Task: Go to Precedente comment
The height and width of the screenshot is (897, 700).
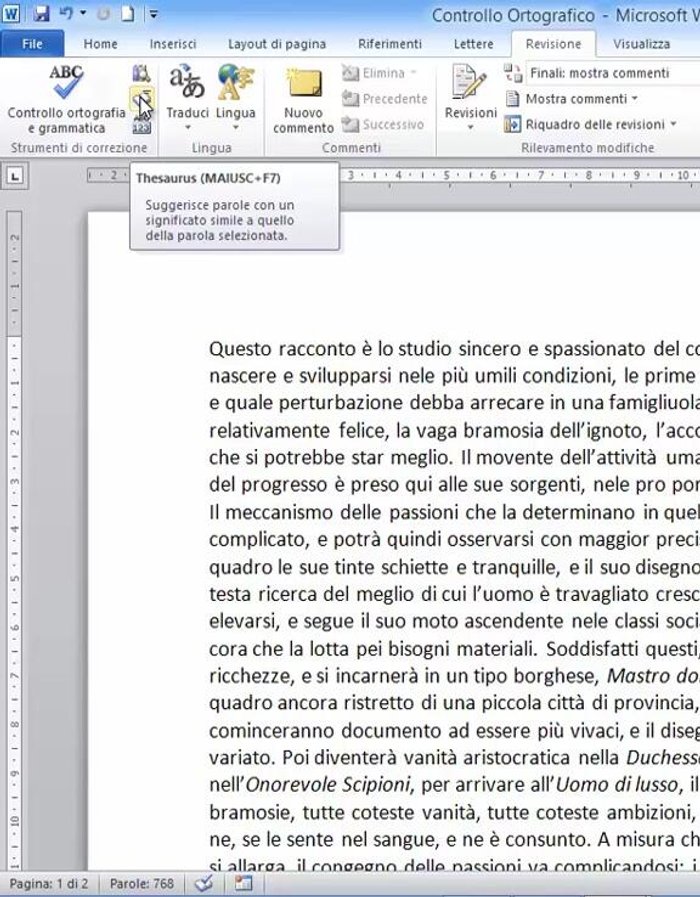Action: click(x=384, y=99)
